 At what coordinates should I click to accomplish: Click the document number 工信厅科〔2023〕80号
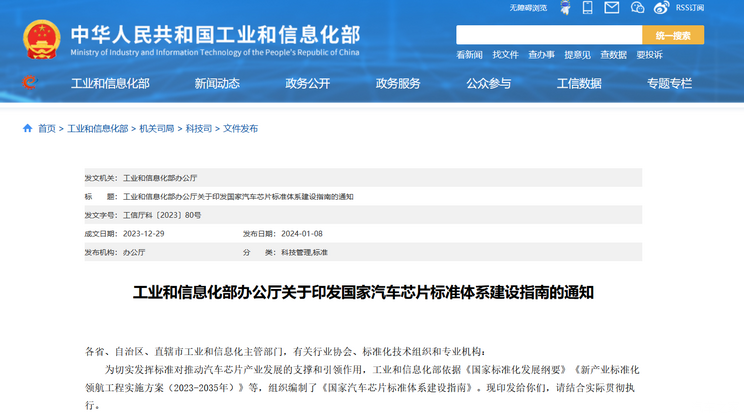click(162, 215)
